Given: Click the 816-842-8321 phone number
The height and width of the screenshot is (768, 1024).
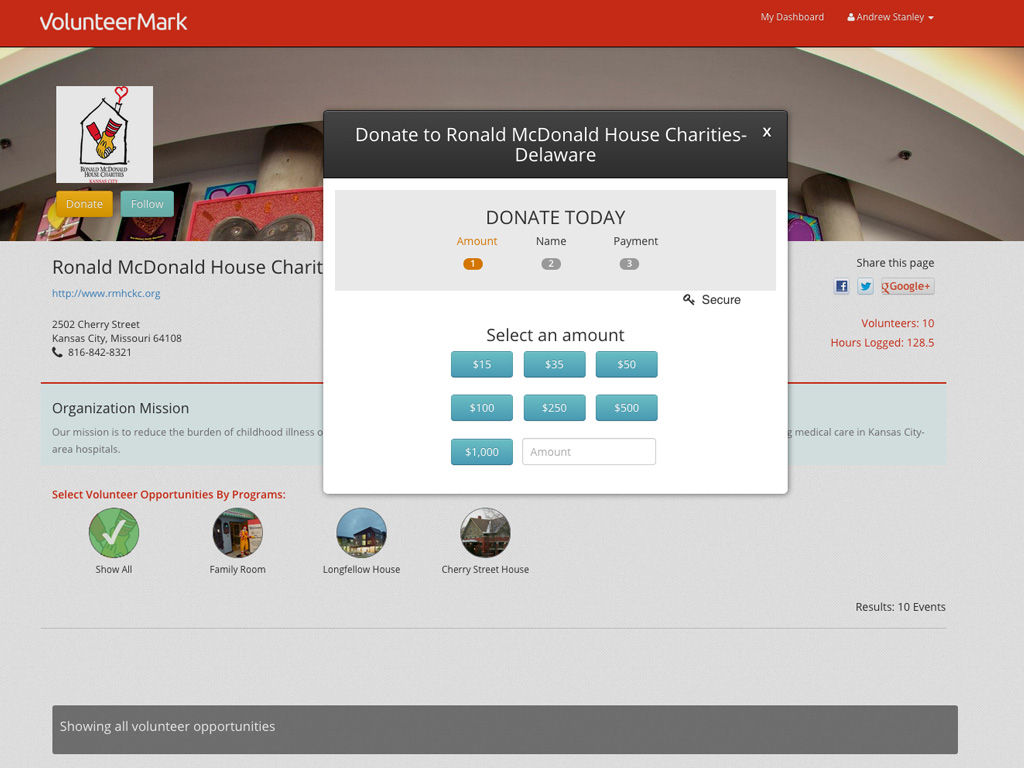Looking at the screenshot, I should [100, 352].
